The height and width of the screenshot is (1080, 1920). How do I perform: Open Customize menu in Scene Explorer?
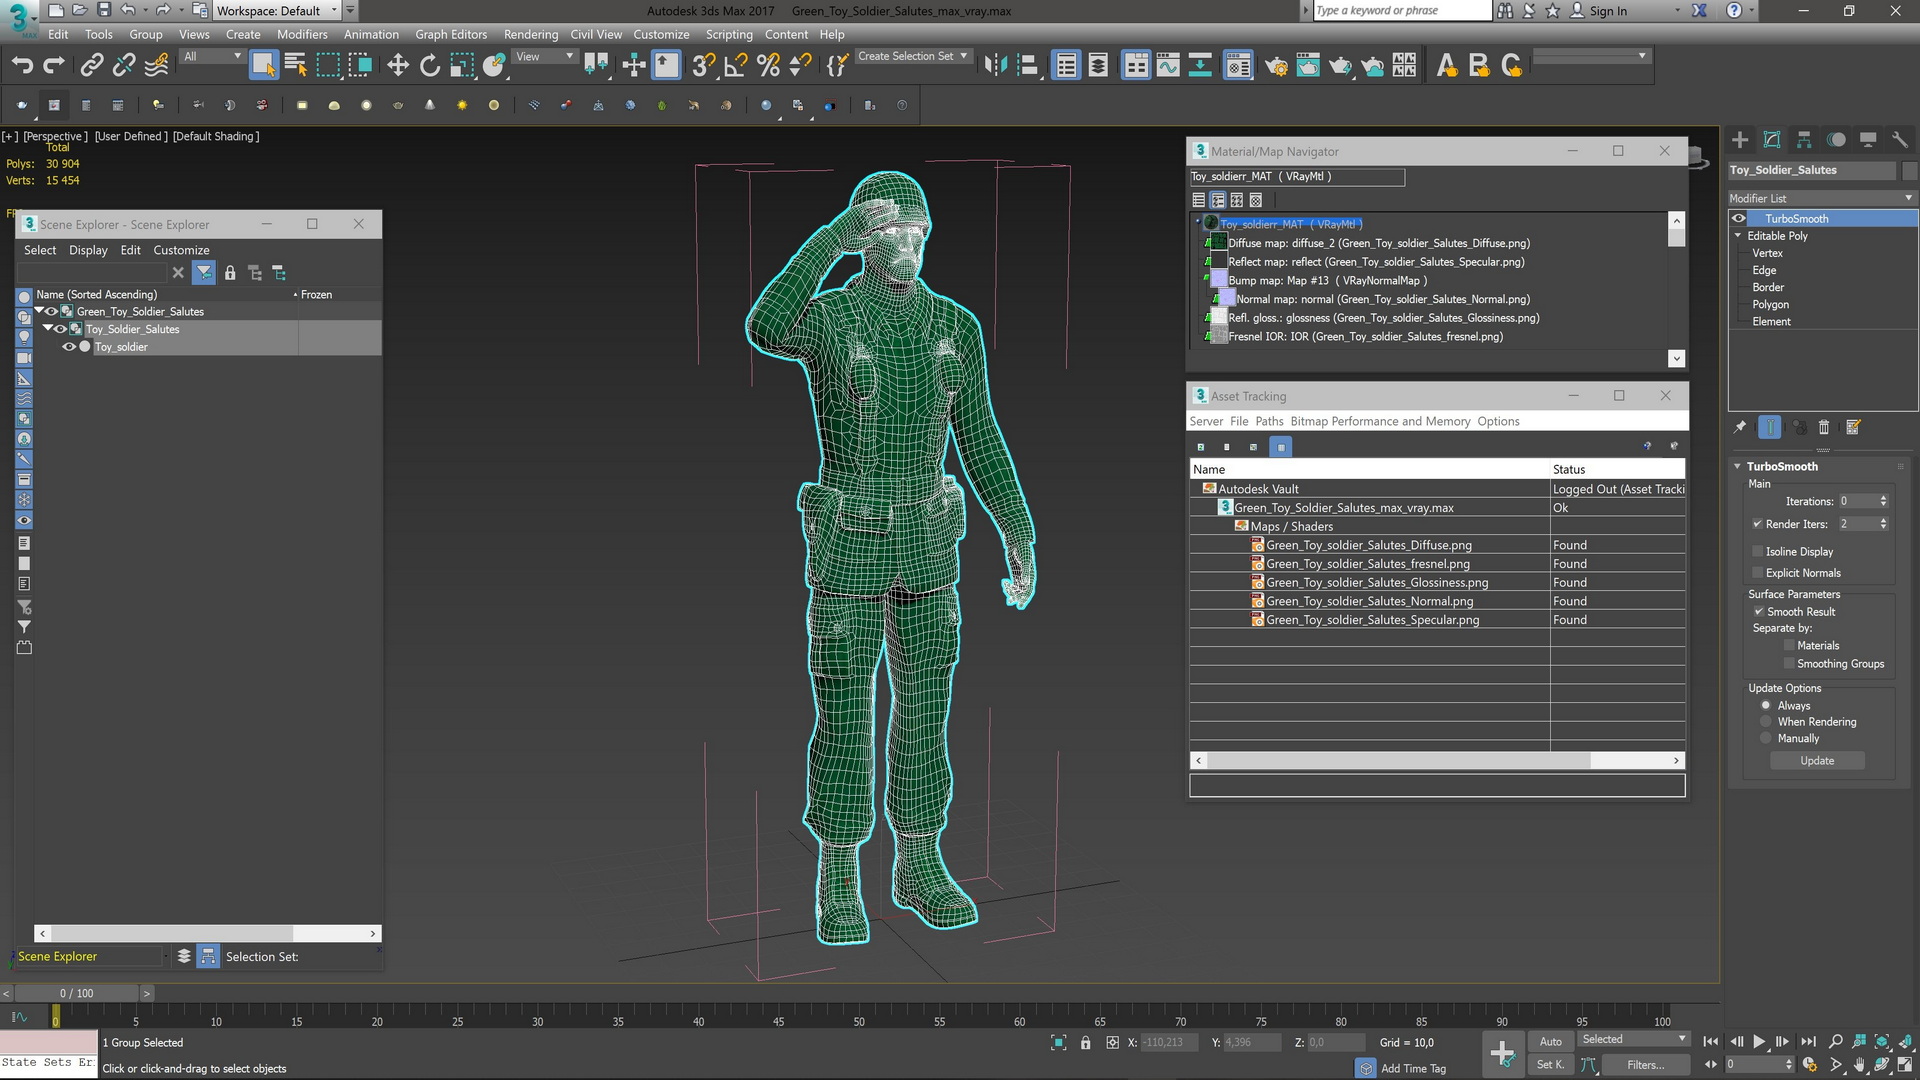coord(181,250)
